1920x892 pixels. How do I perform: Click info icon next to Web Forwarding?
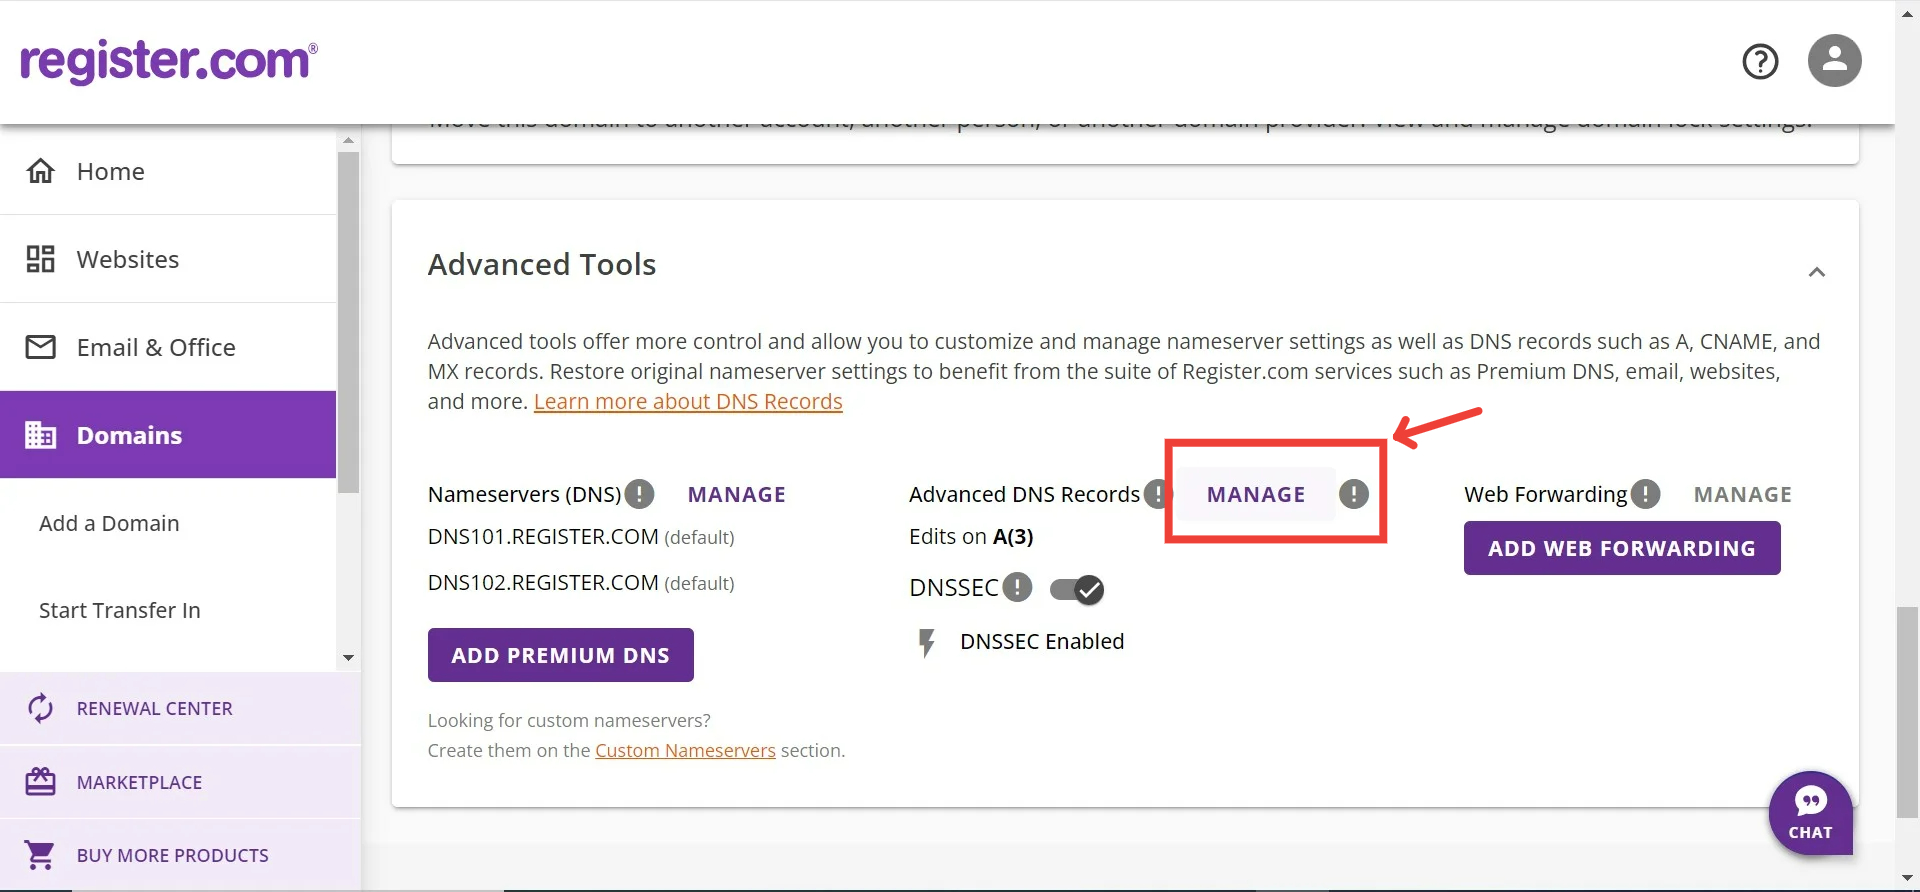pos(1645,494)
